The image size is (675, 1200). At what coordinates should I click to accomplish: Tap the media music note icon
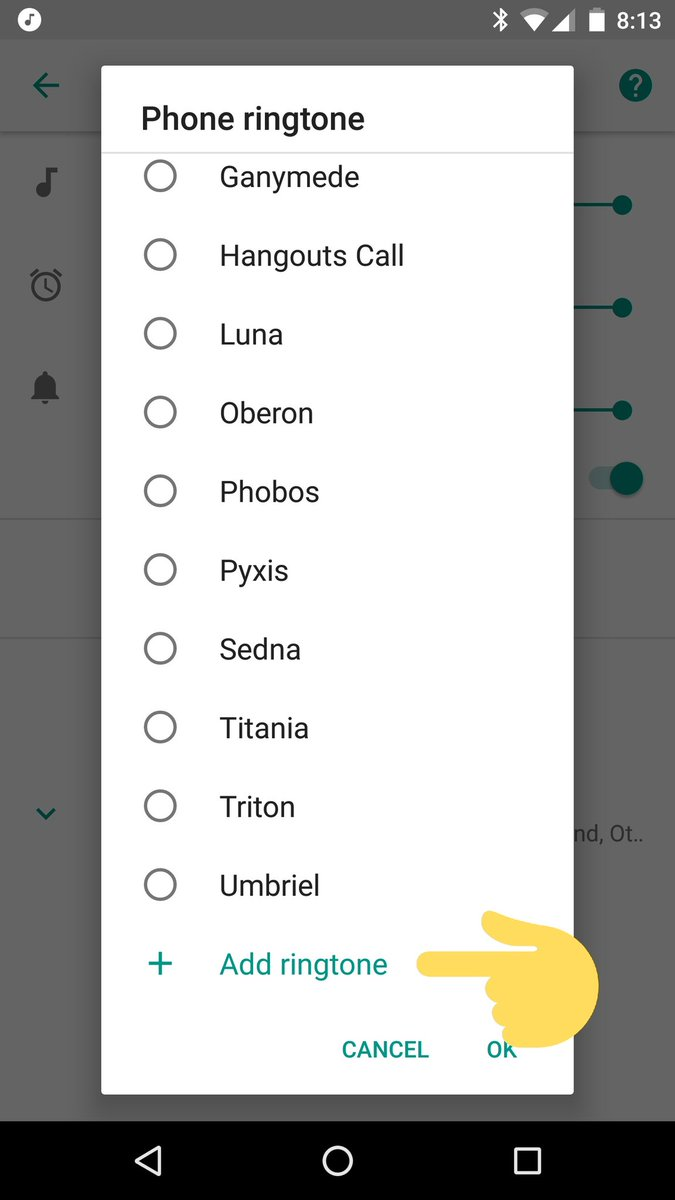[46, 182]
